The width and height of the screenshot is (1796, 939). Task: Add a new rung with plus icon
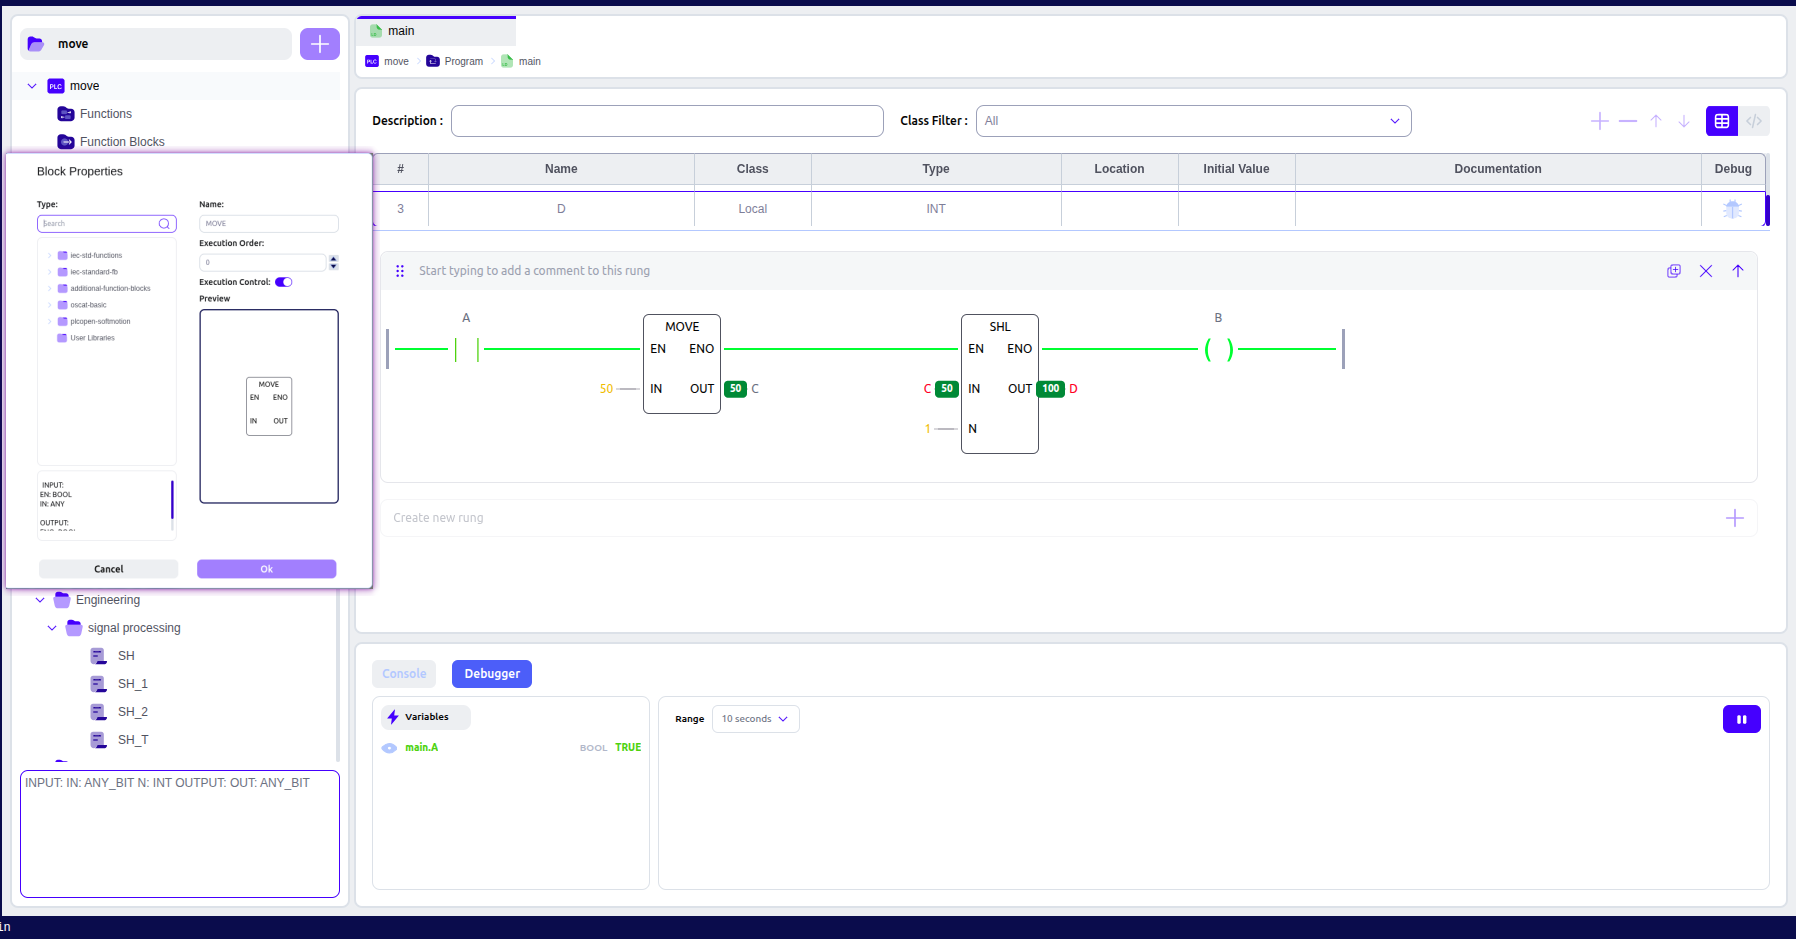click(1735, 518)
